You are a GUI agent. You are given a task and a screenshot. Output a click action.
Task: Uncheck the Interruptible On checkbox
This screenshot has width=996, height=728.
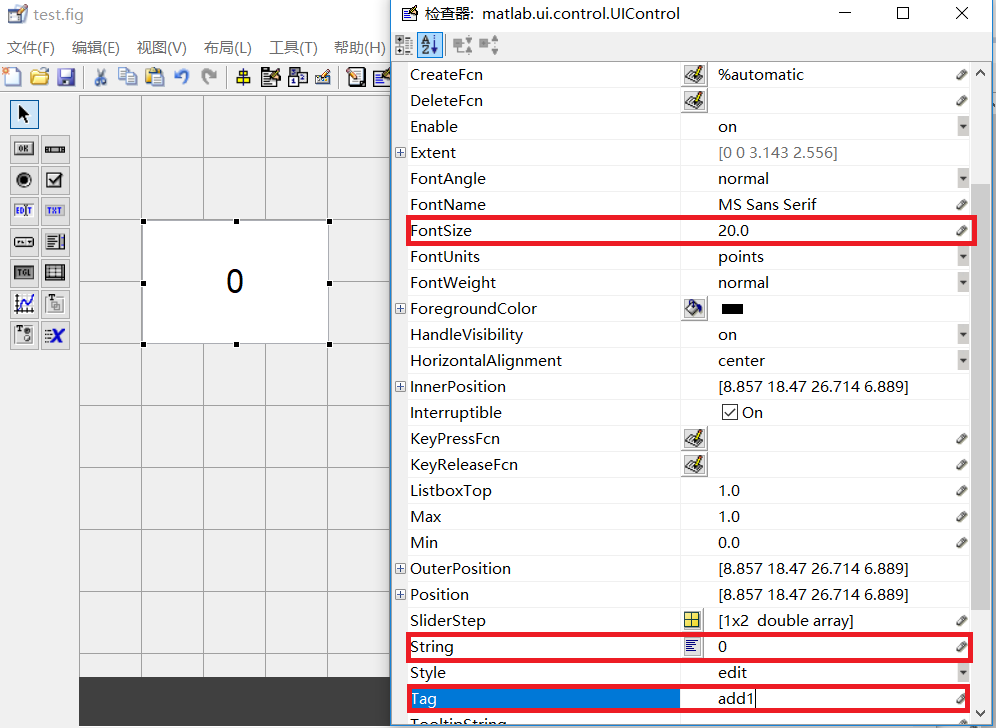730,413
